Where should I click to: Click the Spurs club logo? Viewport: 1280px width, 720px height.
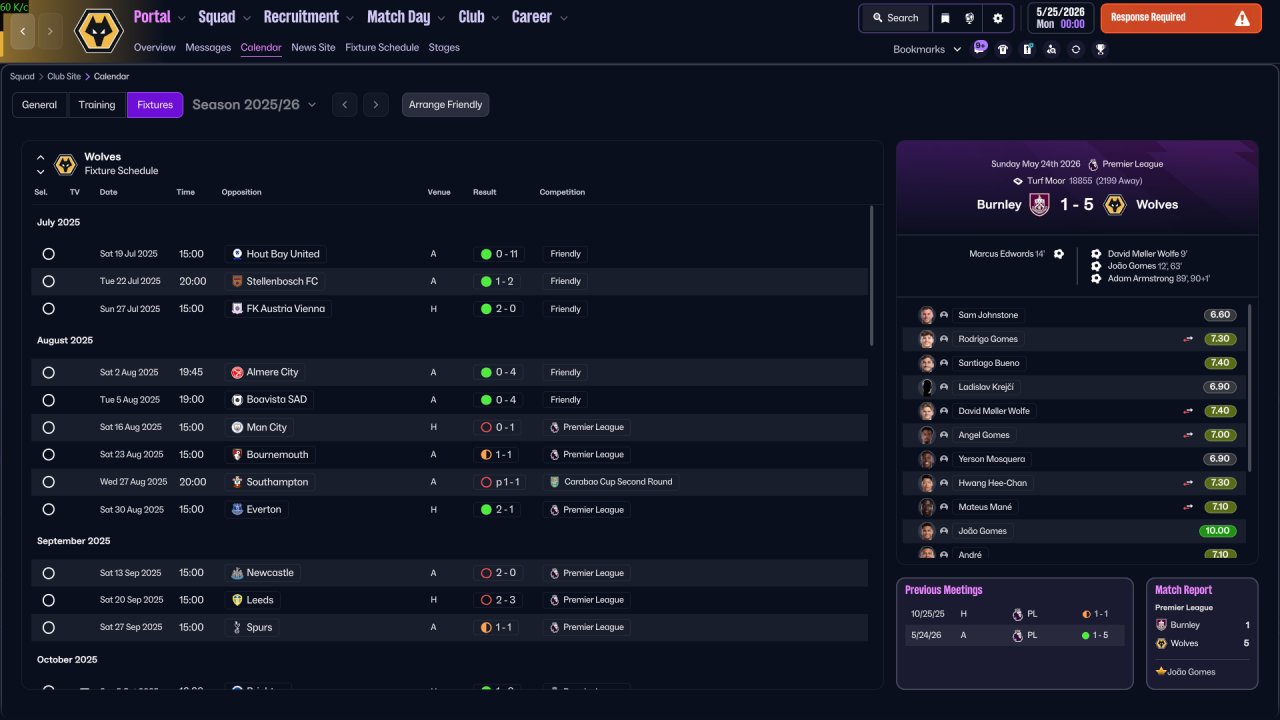click(237, 628)
